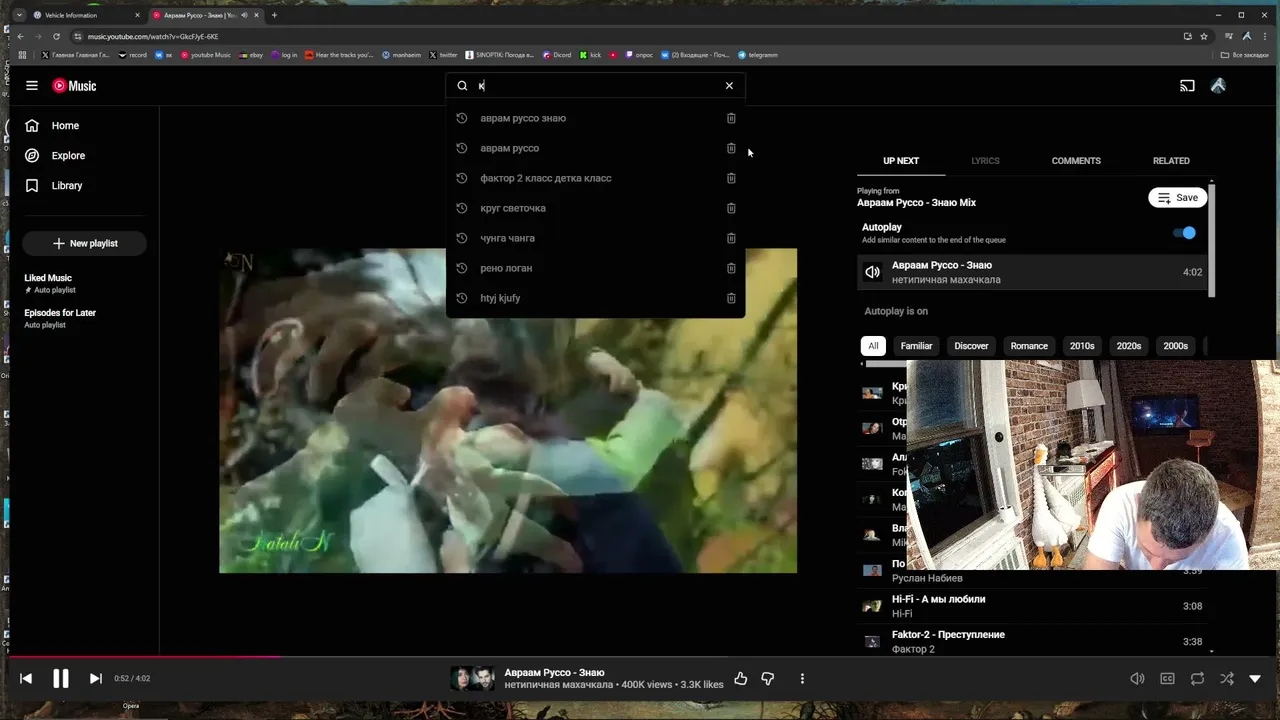The height and width of the screenshot is (720, 1280).
Task: Switch to the Vehicle Information browser tab
Action: click(85, 15)
